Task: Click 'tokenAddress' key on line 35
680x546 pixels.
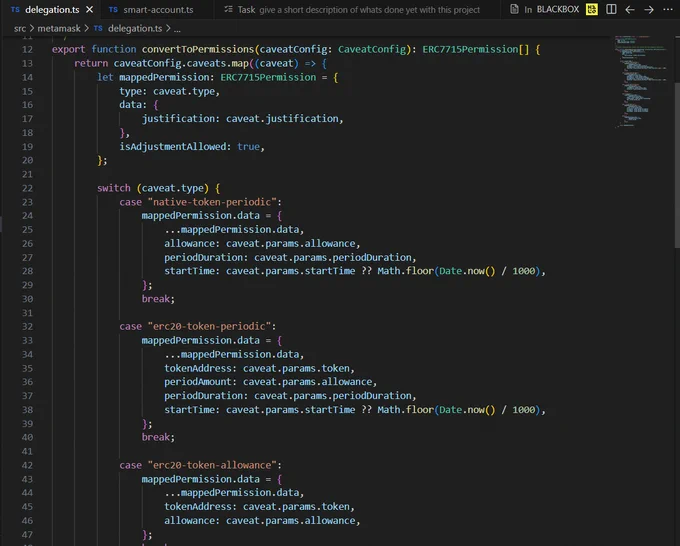Action: click(198, 368)
